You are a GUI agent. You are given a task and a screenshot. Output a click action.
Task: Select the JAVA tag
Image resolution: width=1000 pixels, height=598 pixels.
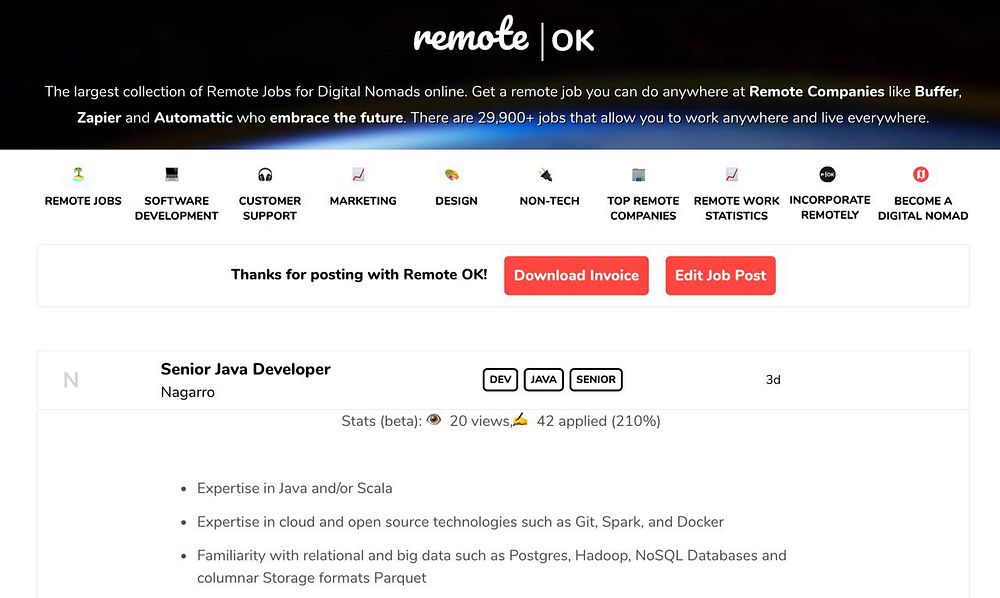point(543,379)
